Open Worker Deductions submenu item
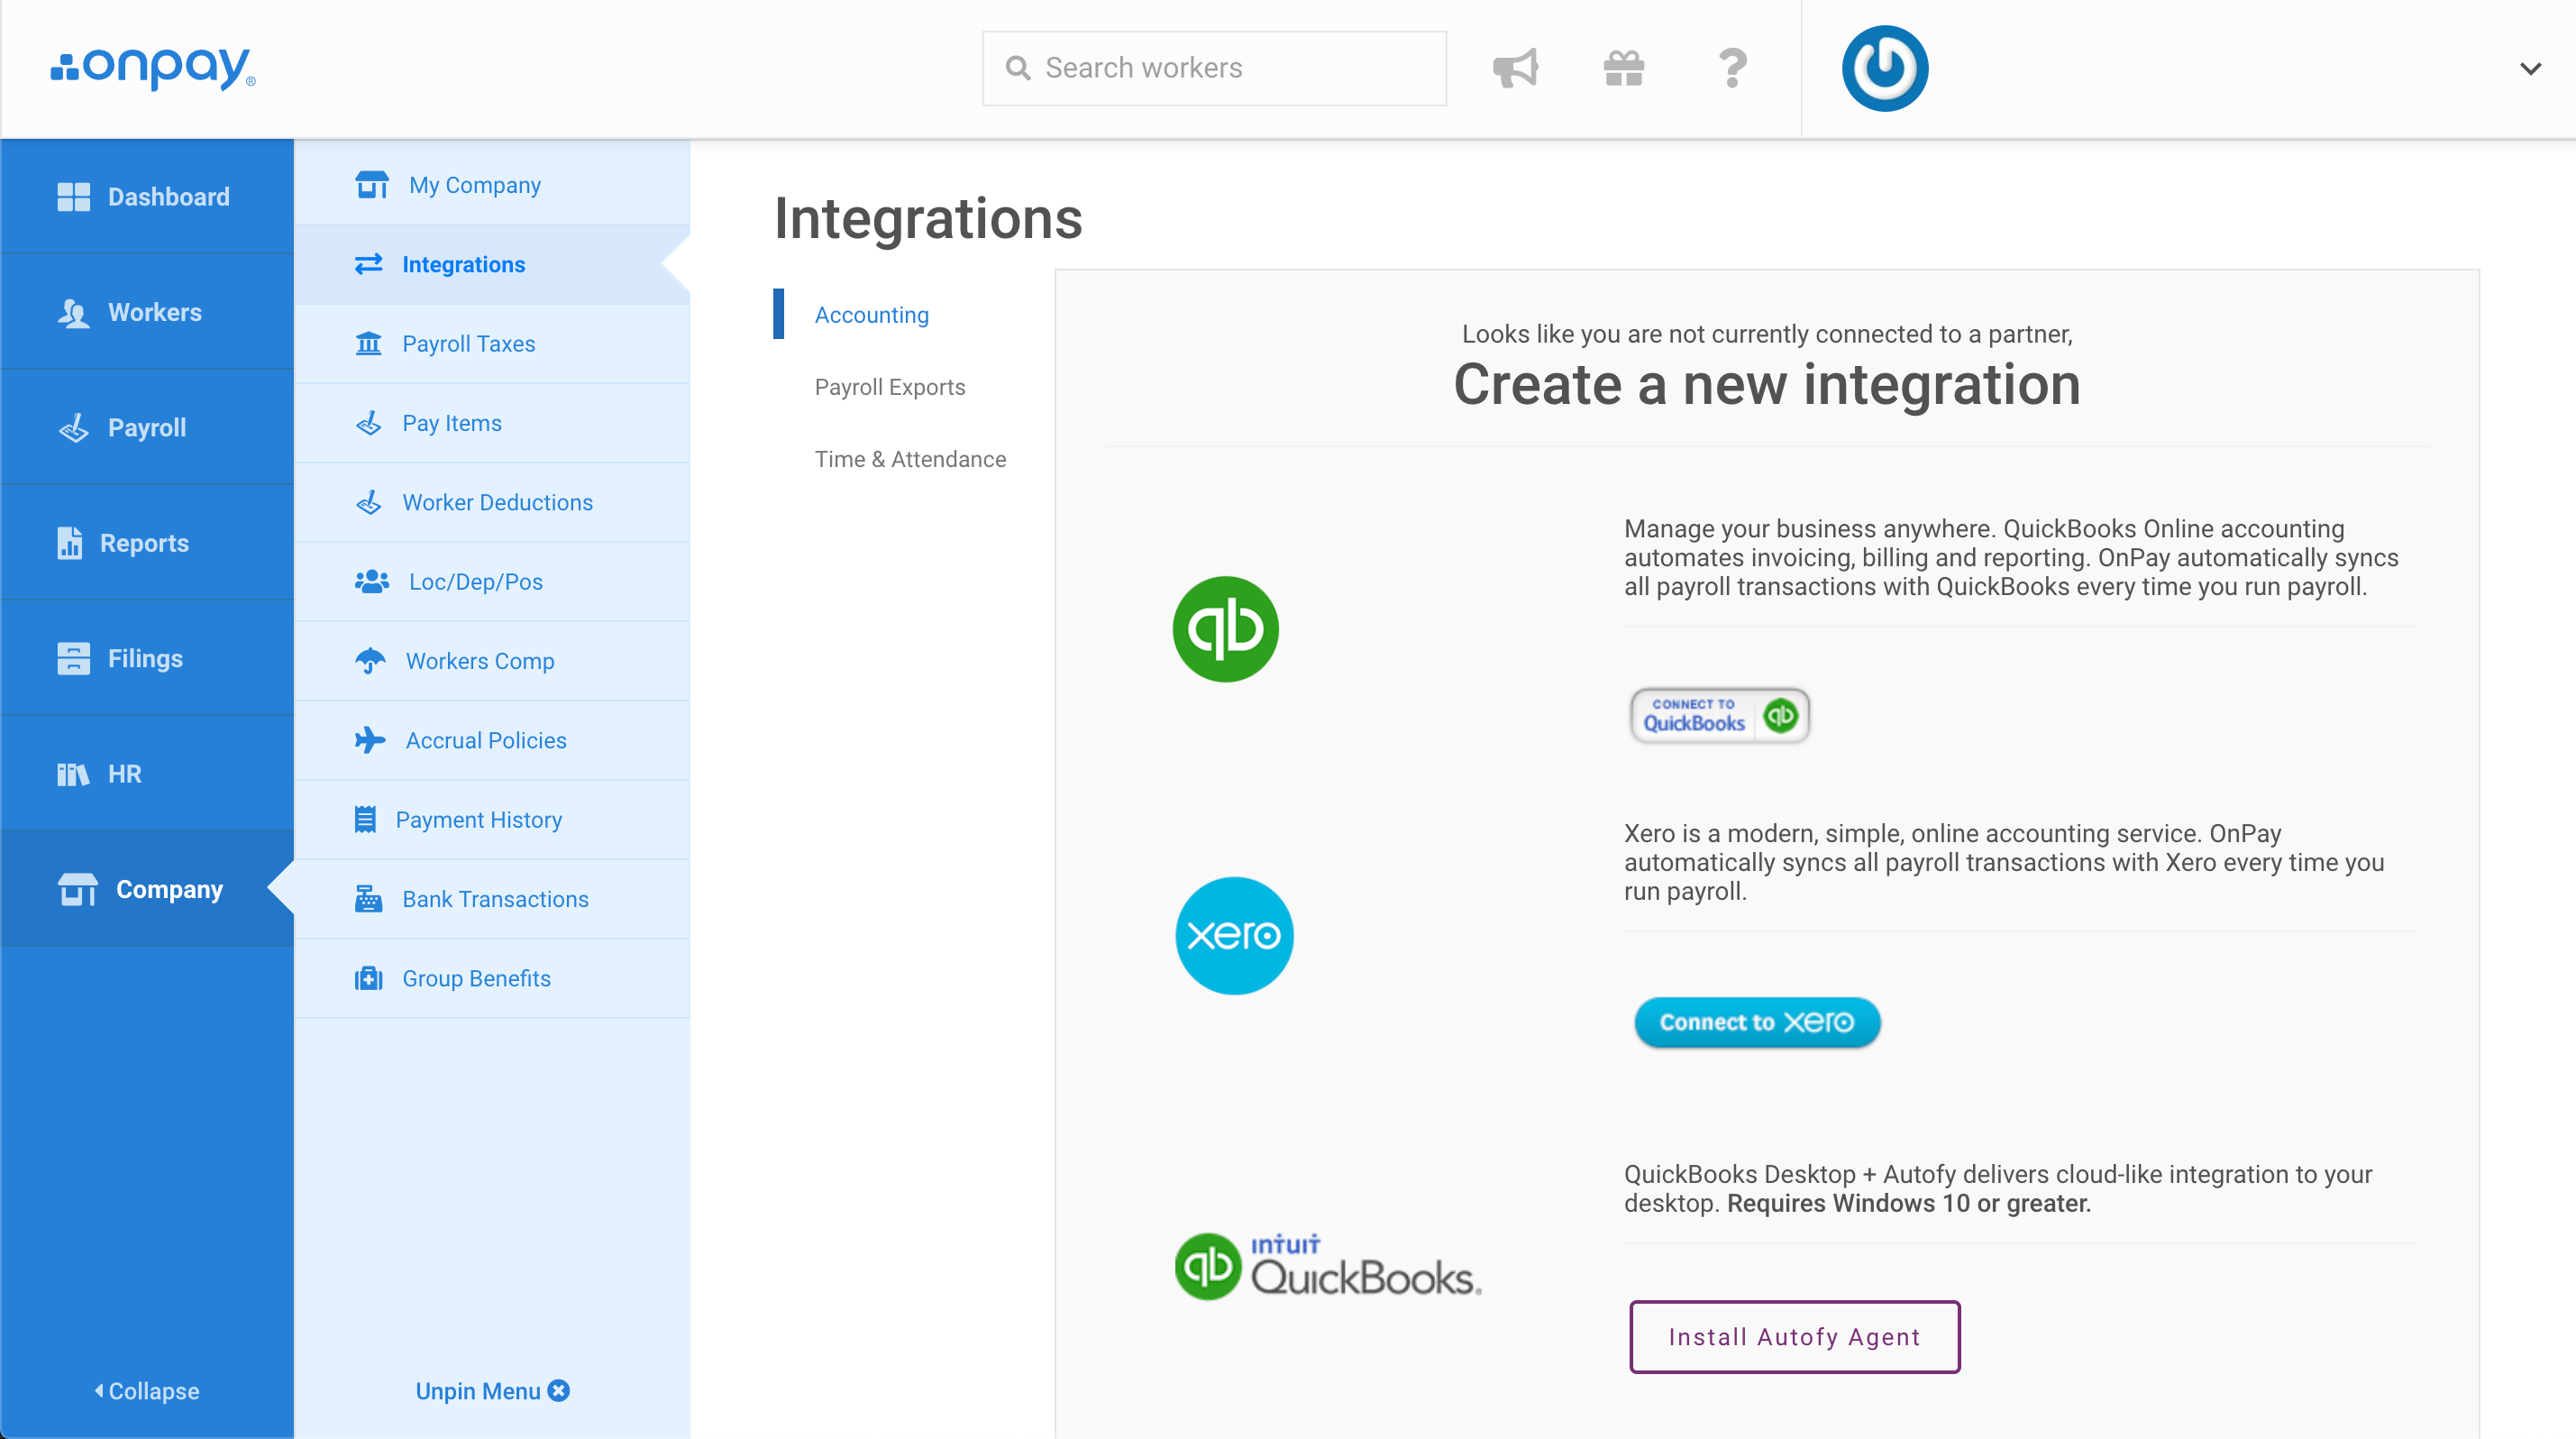2576x1439 pixels. pyautogui.click(x=492, y=502)
